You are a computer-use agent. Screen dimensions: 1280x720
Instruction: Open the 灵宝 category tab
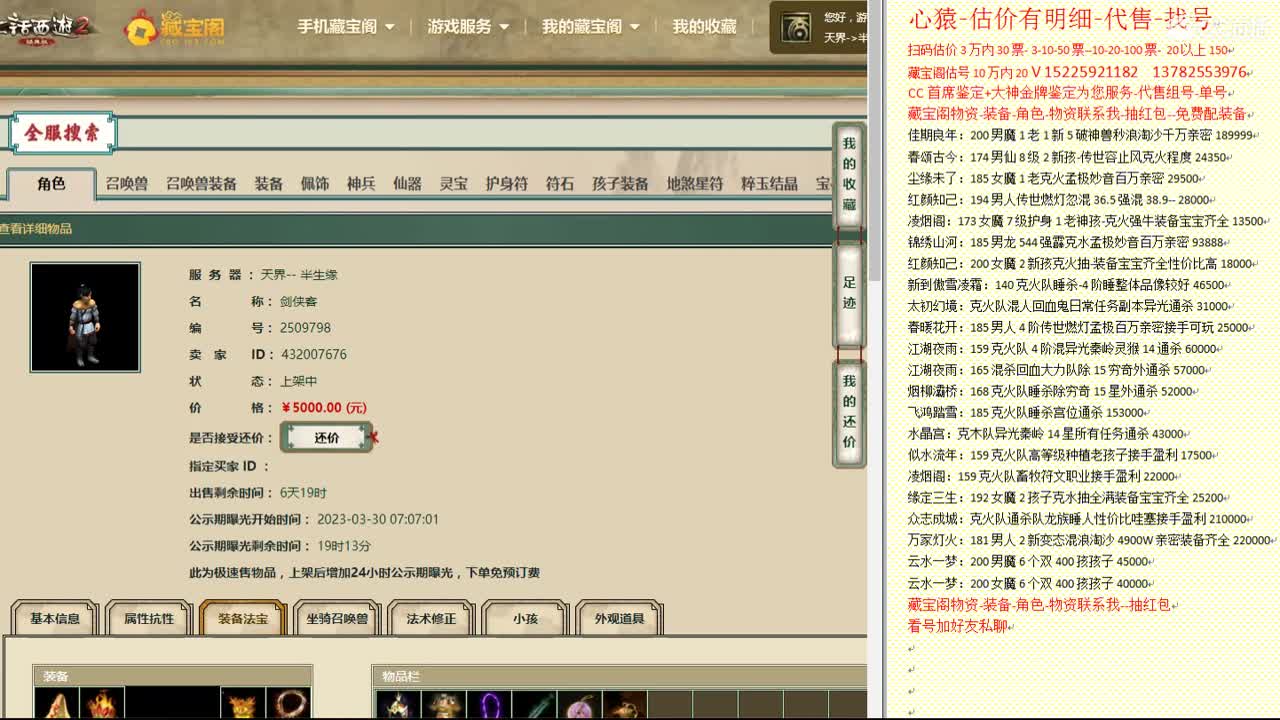tap(454, 184)
